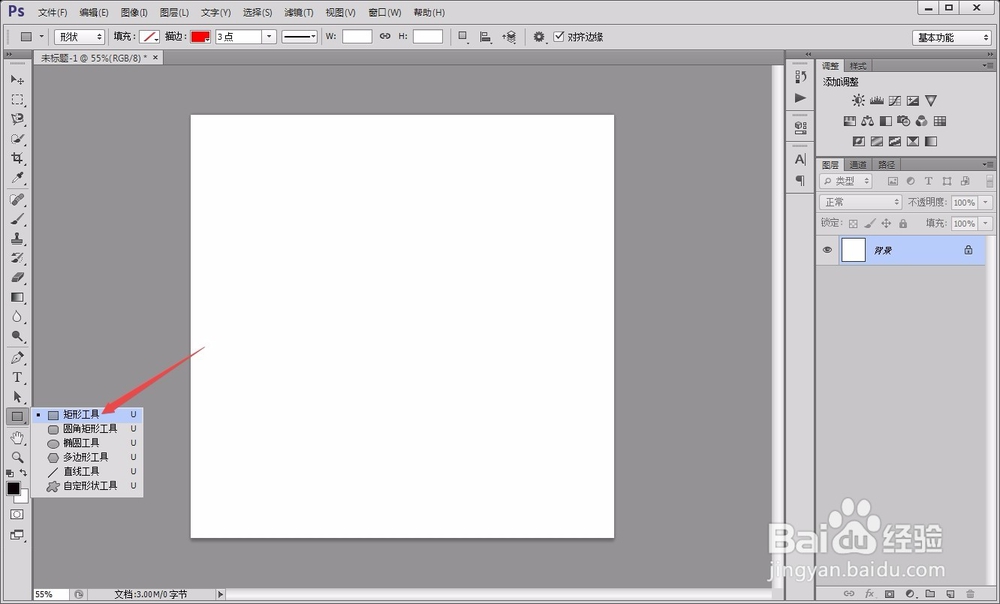The height and width of the screenshot is (604, 1000).
Task: Select the Hand tool
Action: click(17, 437)
